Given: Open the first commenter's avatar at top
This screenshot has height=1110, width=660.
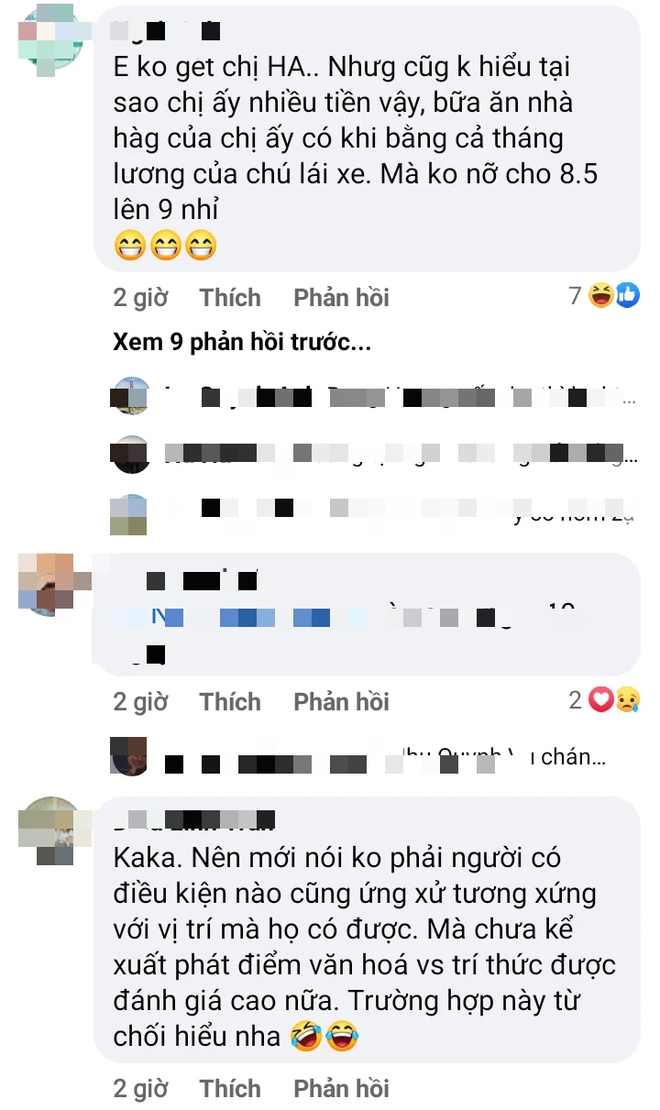Looking at the screenshot, I should (49, 39).
